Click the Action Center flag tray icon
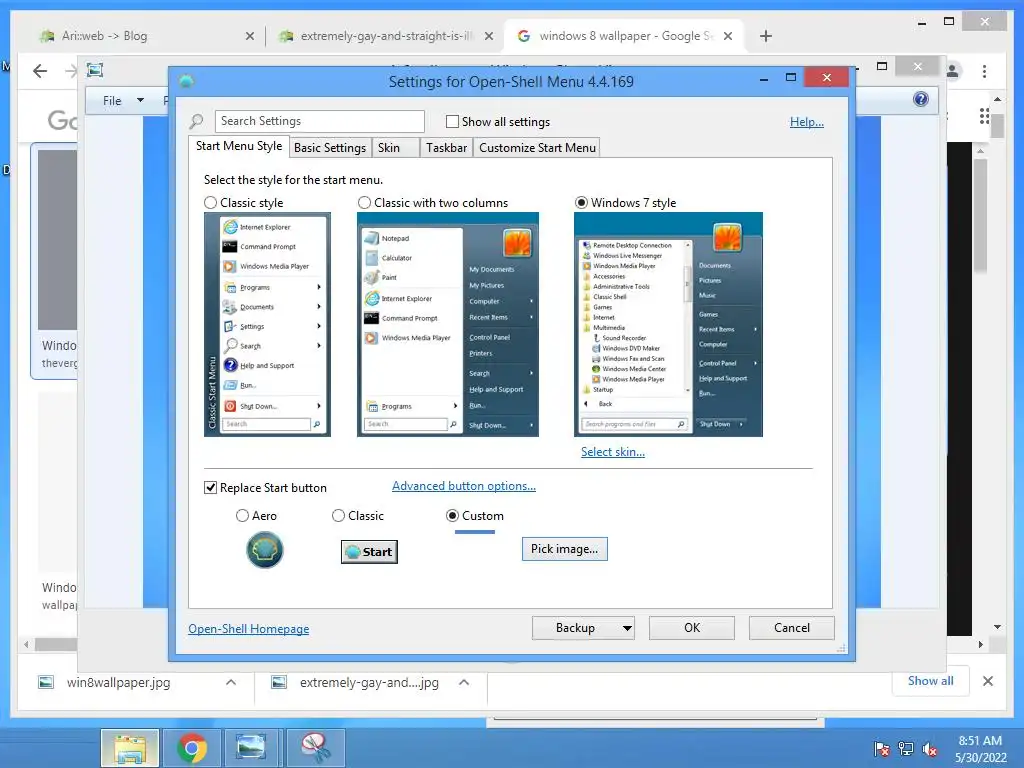This screenshot has height=768, width=1024. click(882, 749)
